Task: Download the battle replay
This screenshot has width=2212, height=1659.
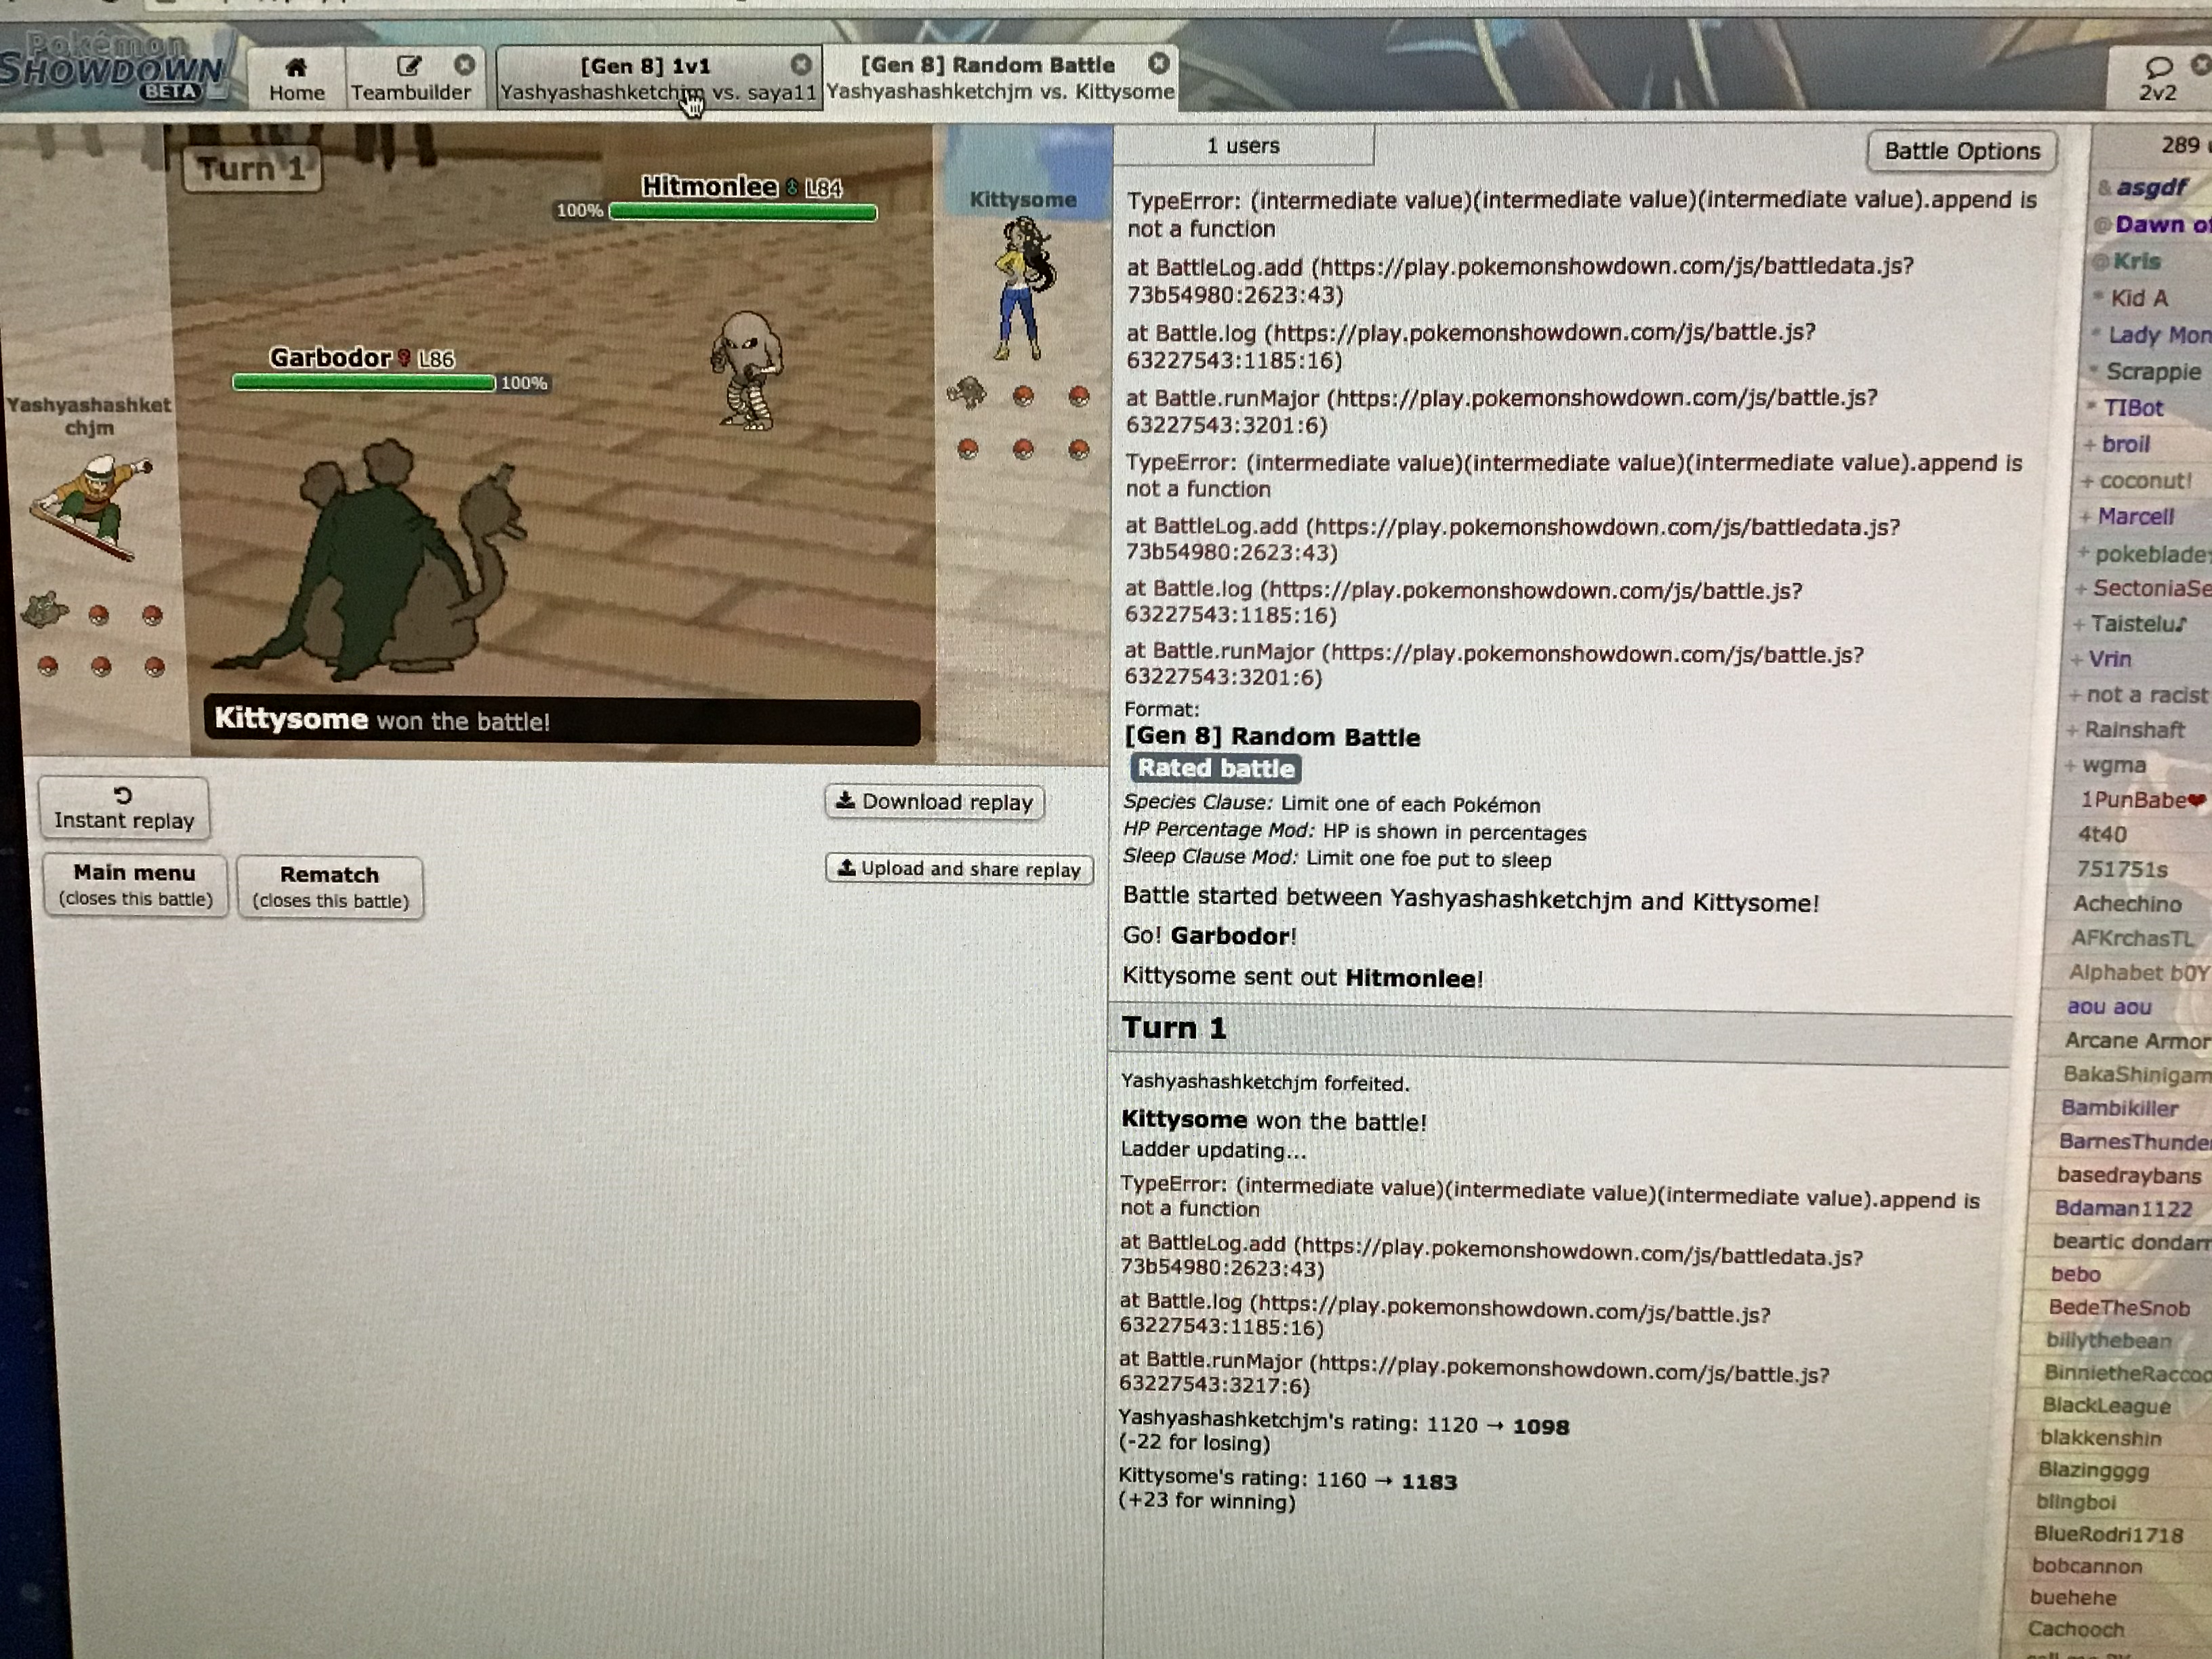Action: click(934, 802)
